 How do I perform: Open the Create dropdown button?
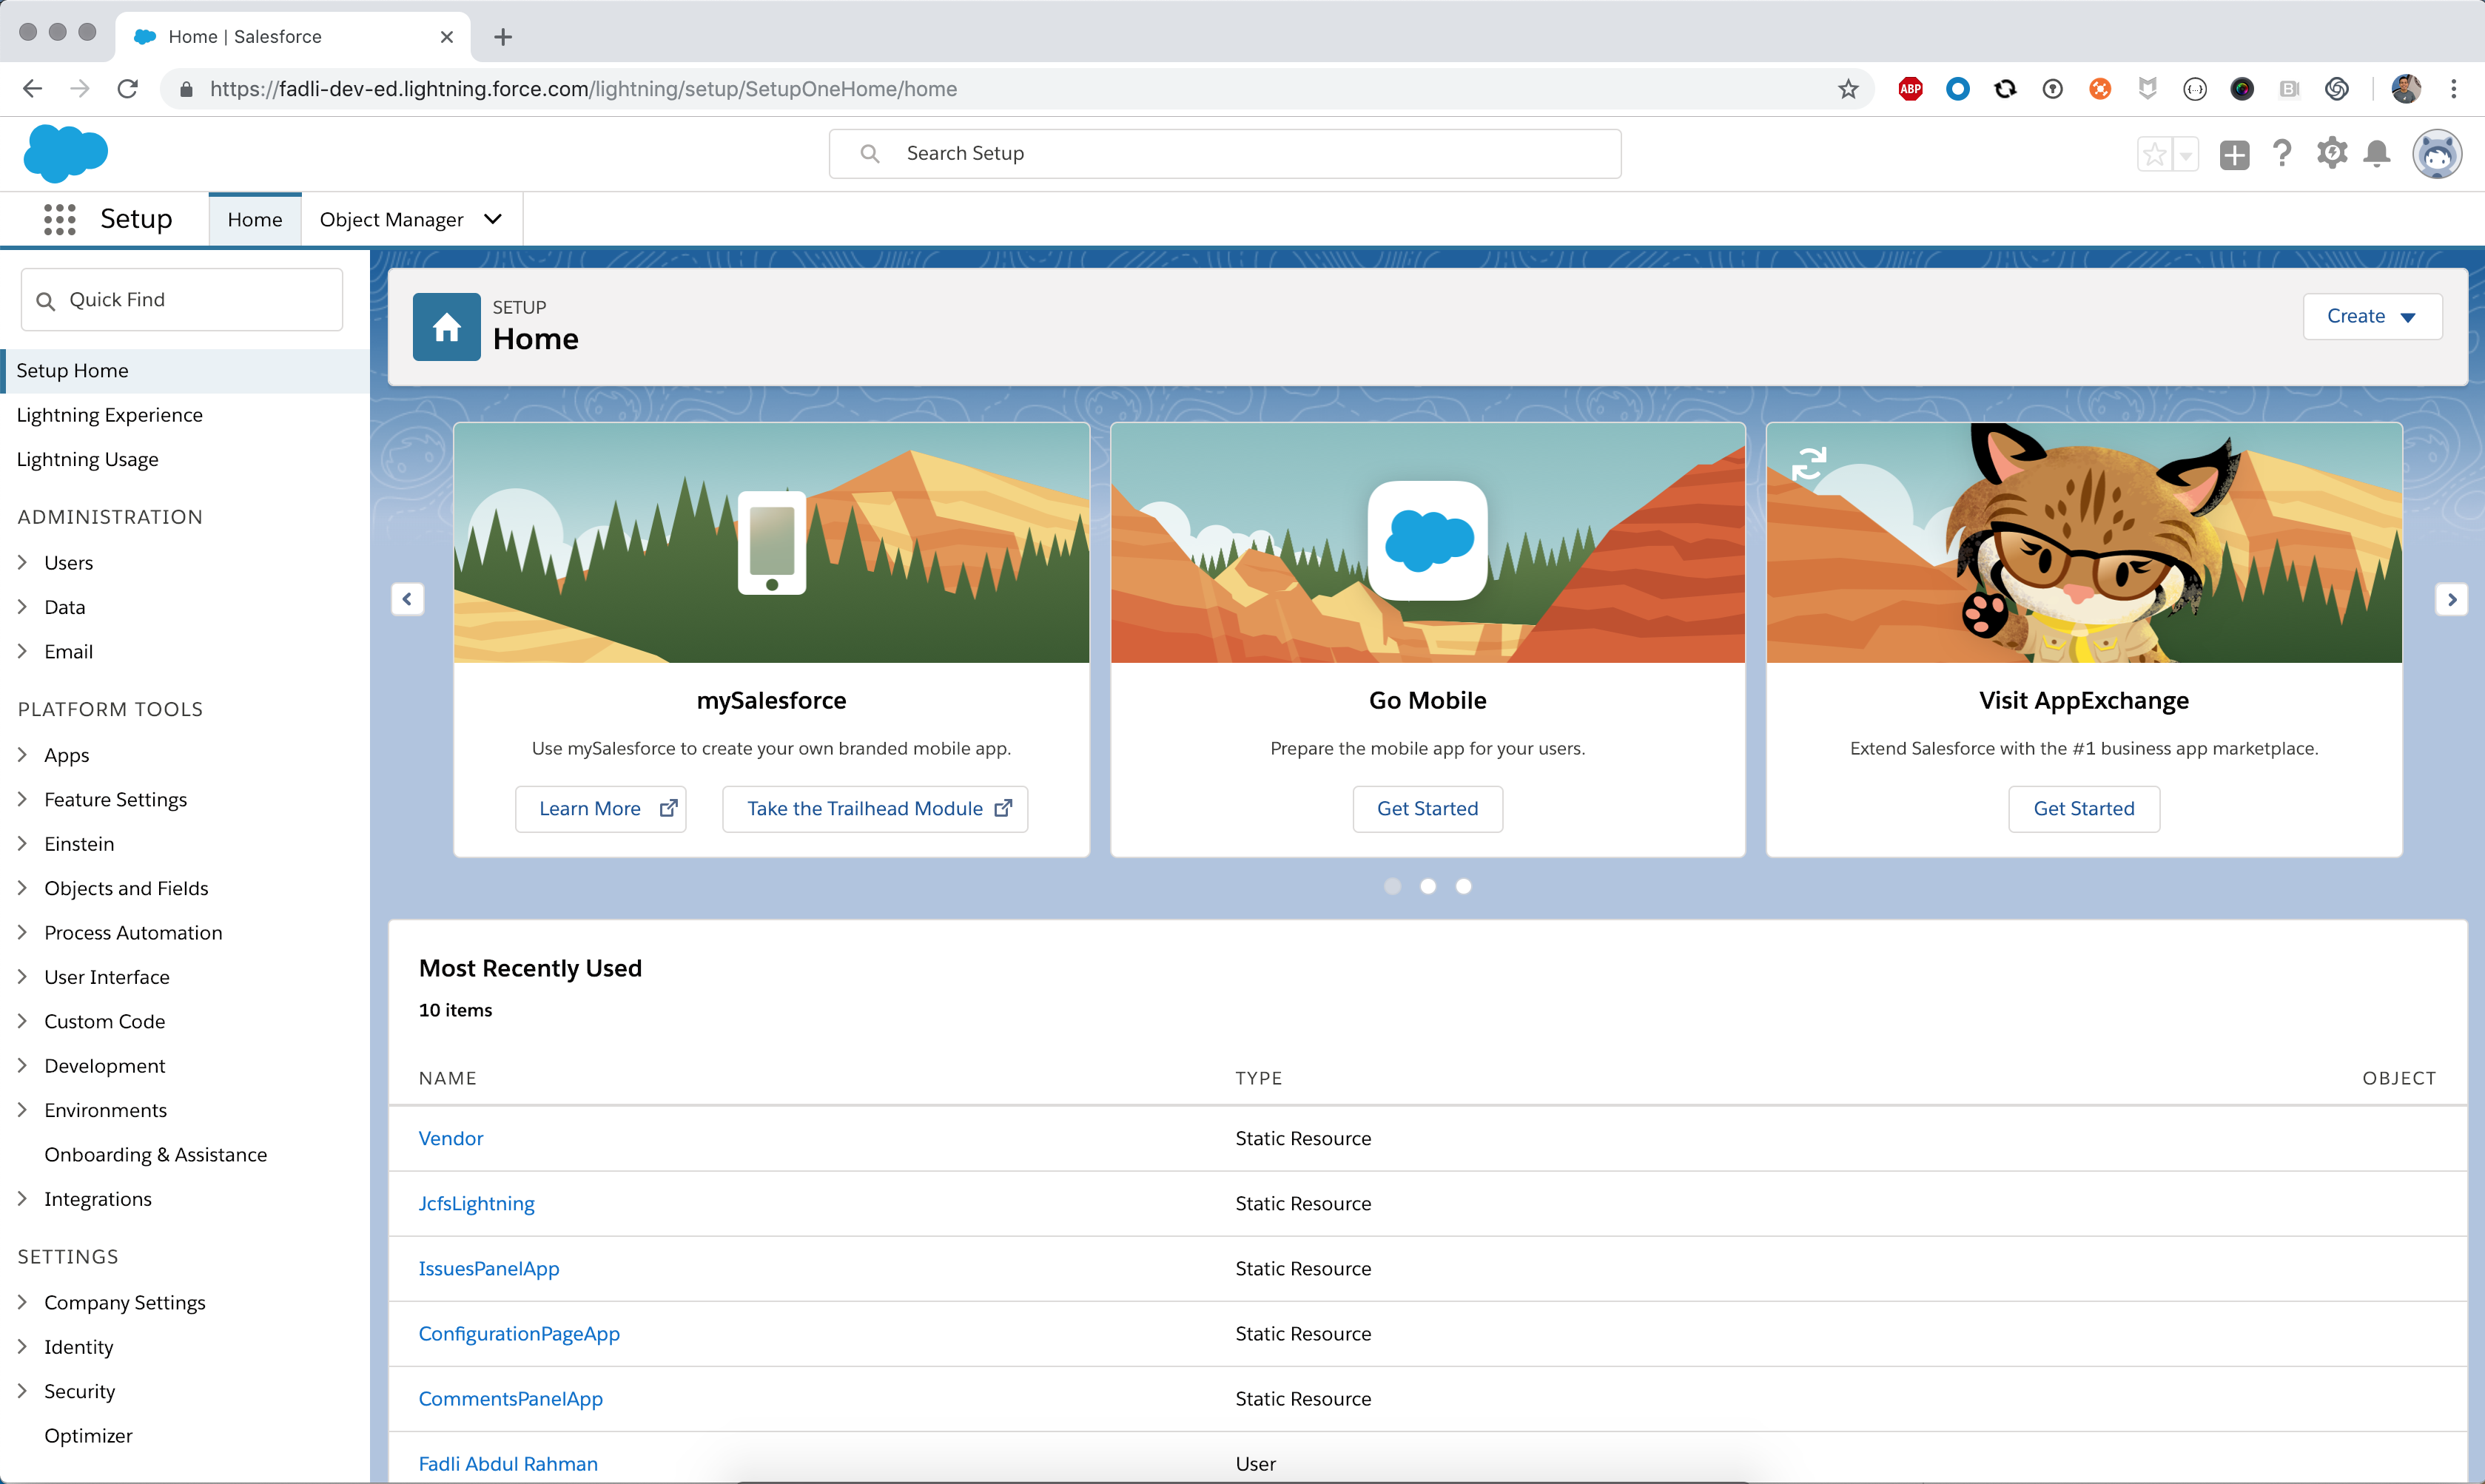pyautogui.click(x=2372, y=316)
